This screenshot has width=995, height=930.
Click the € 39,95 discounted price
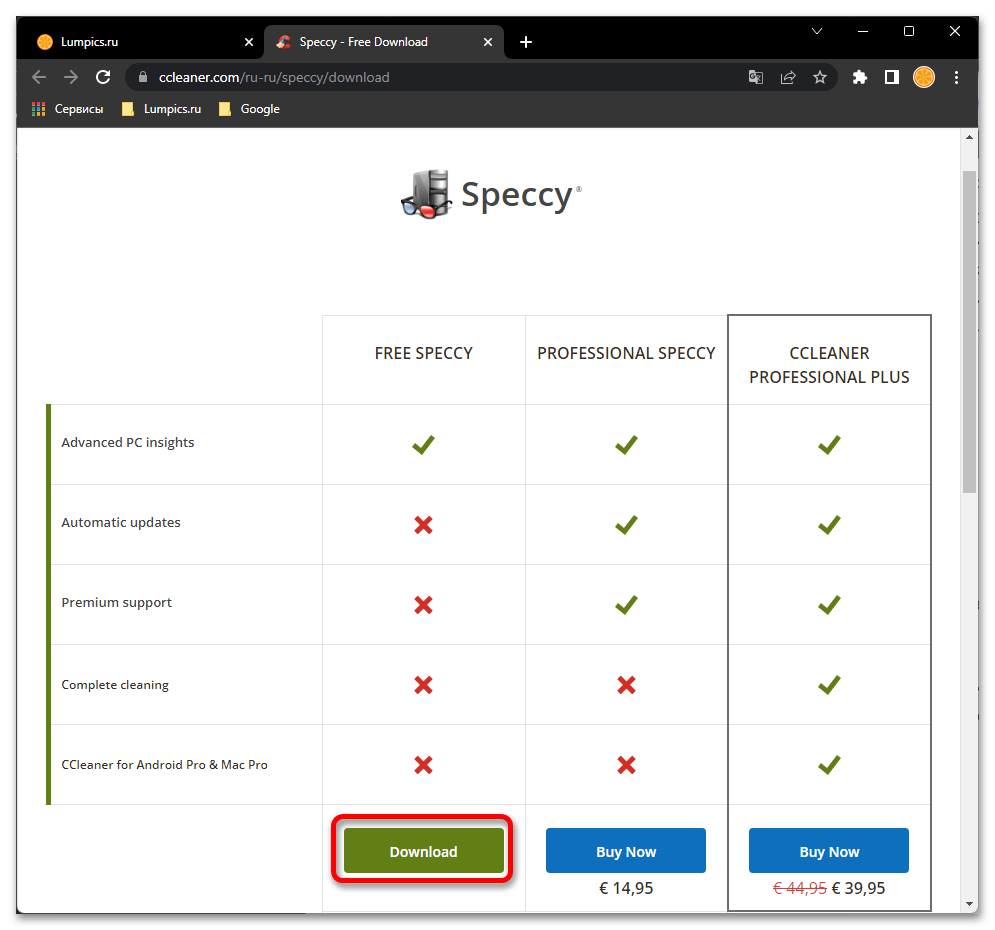[x=858, y=888]
